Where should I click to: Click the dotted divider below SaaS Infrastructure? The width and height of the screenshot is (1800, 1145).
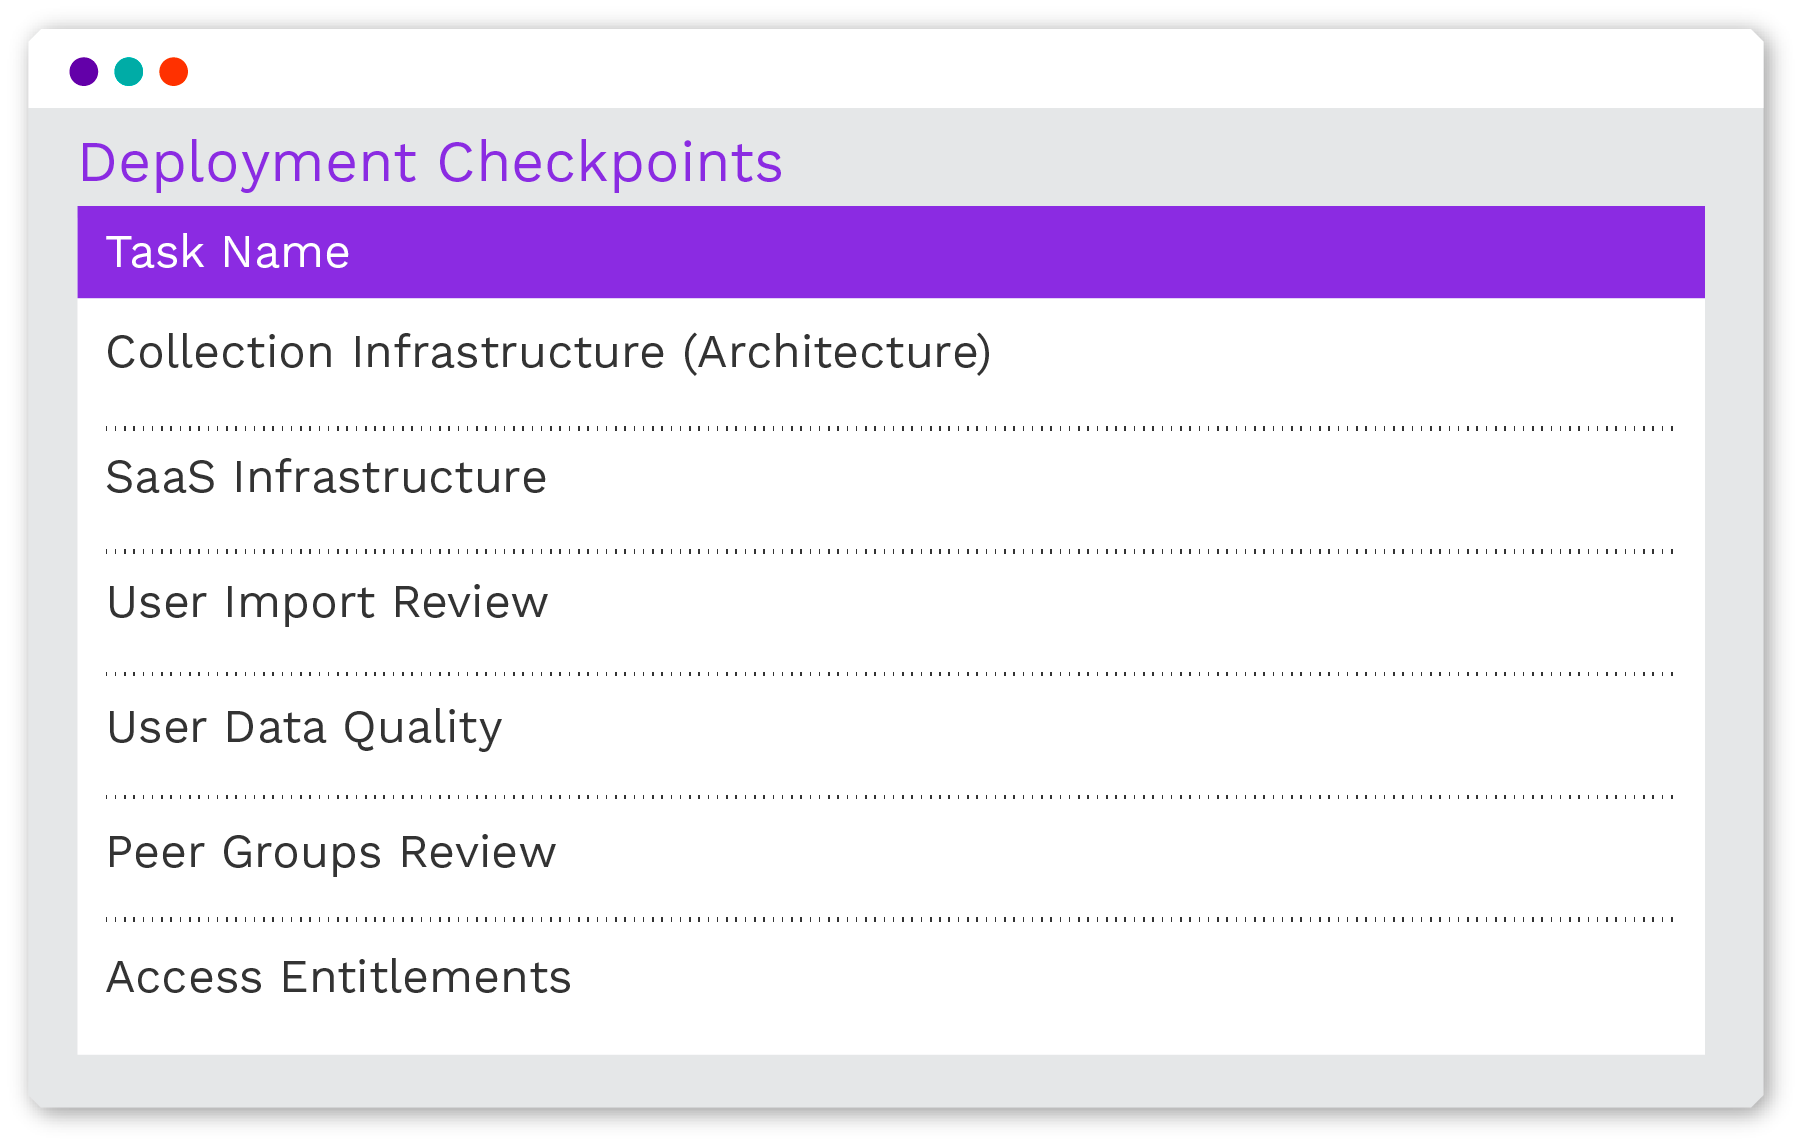890,551
